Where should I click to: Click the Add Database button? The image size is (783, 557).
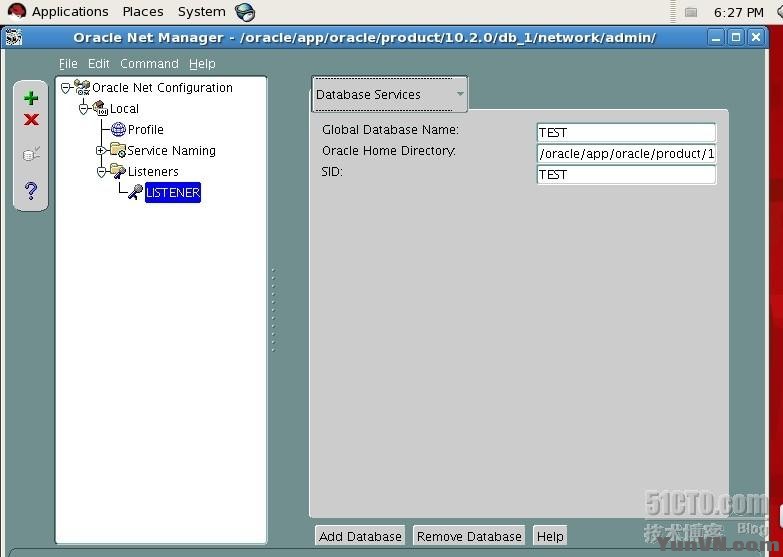pos(360,536)
